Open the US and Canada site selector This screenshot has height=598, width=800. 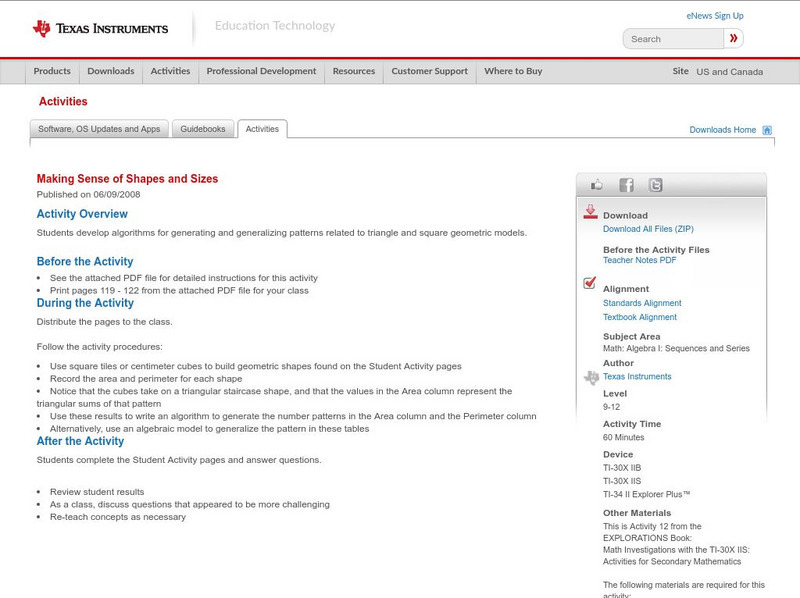(x=730, y=72)
